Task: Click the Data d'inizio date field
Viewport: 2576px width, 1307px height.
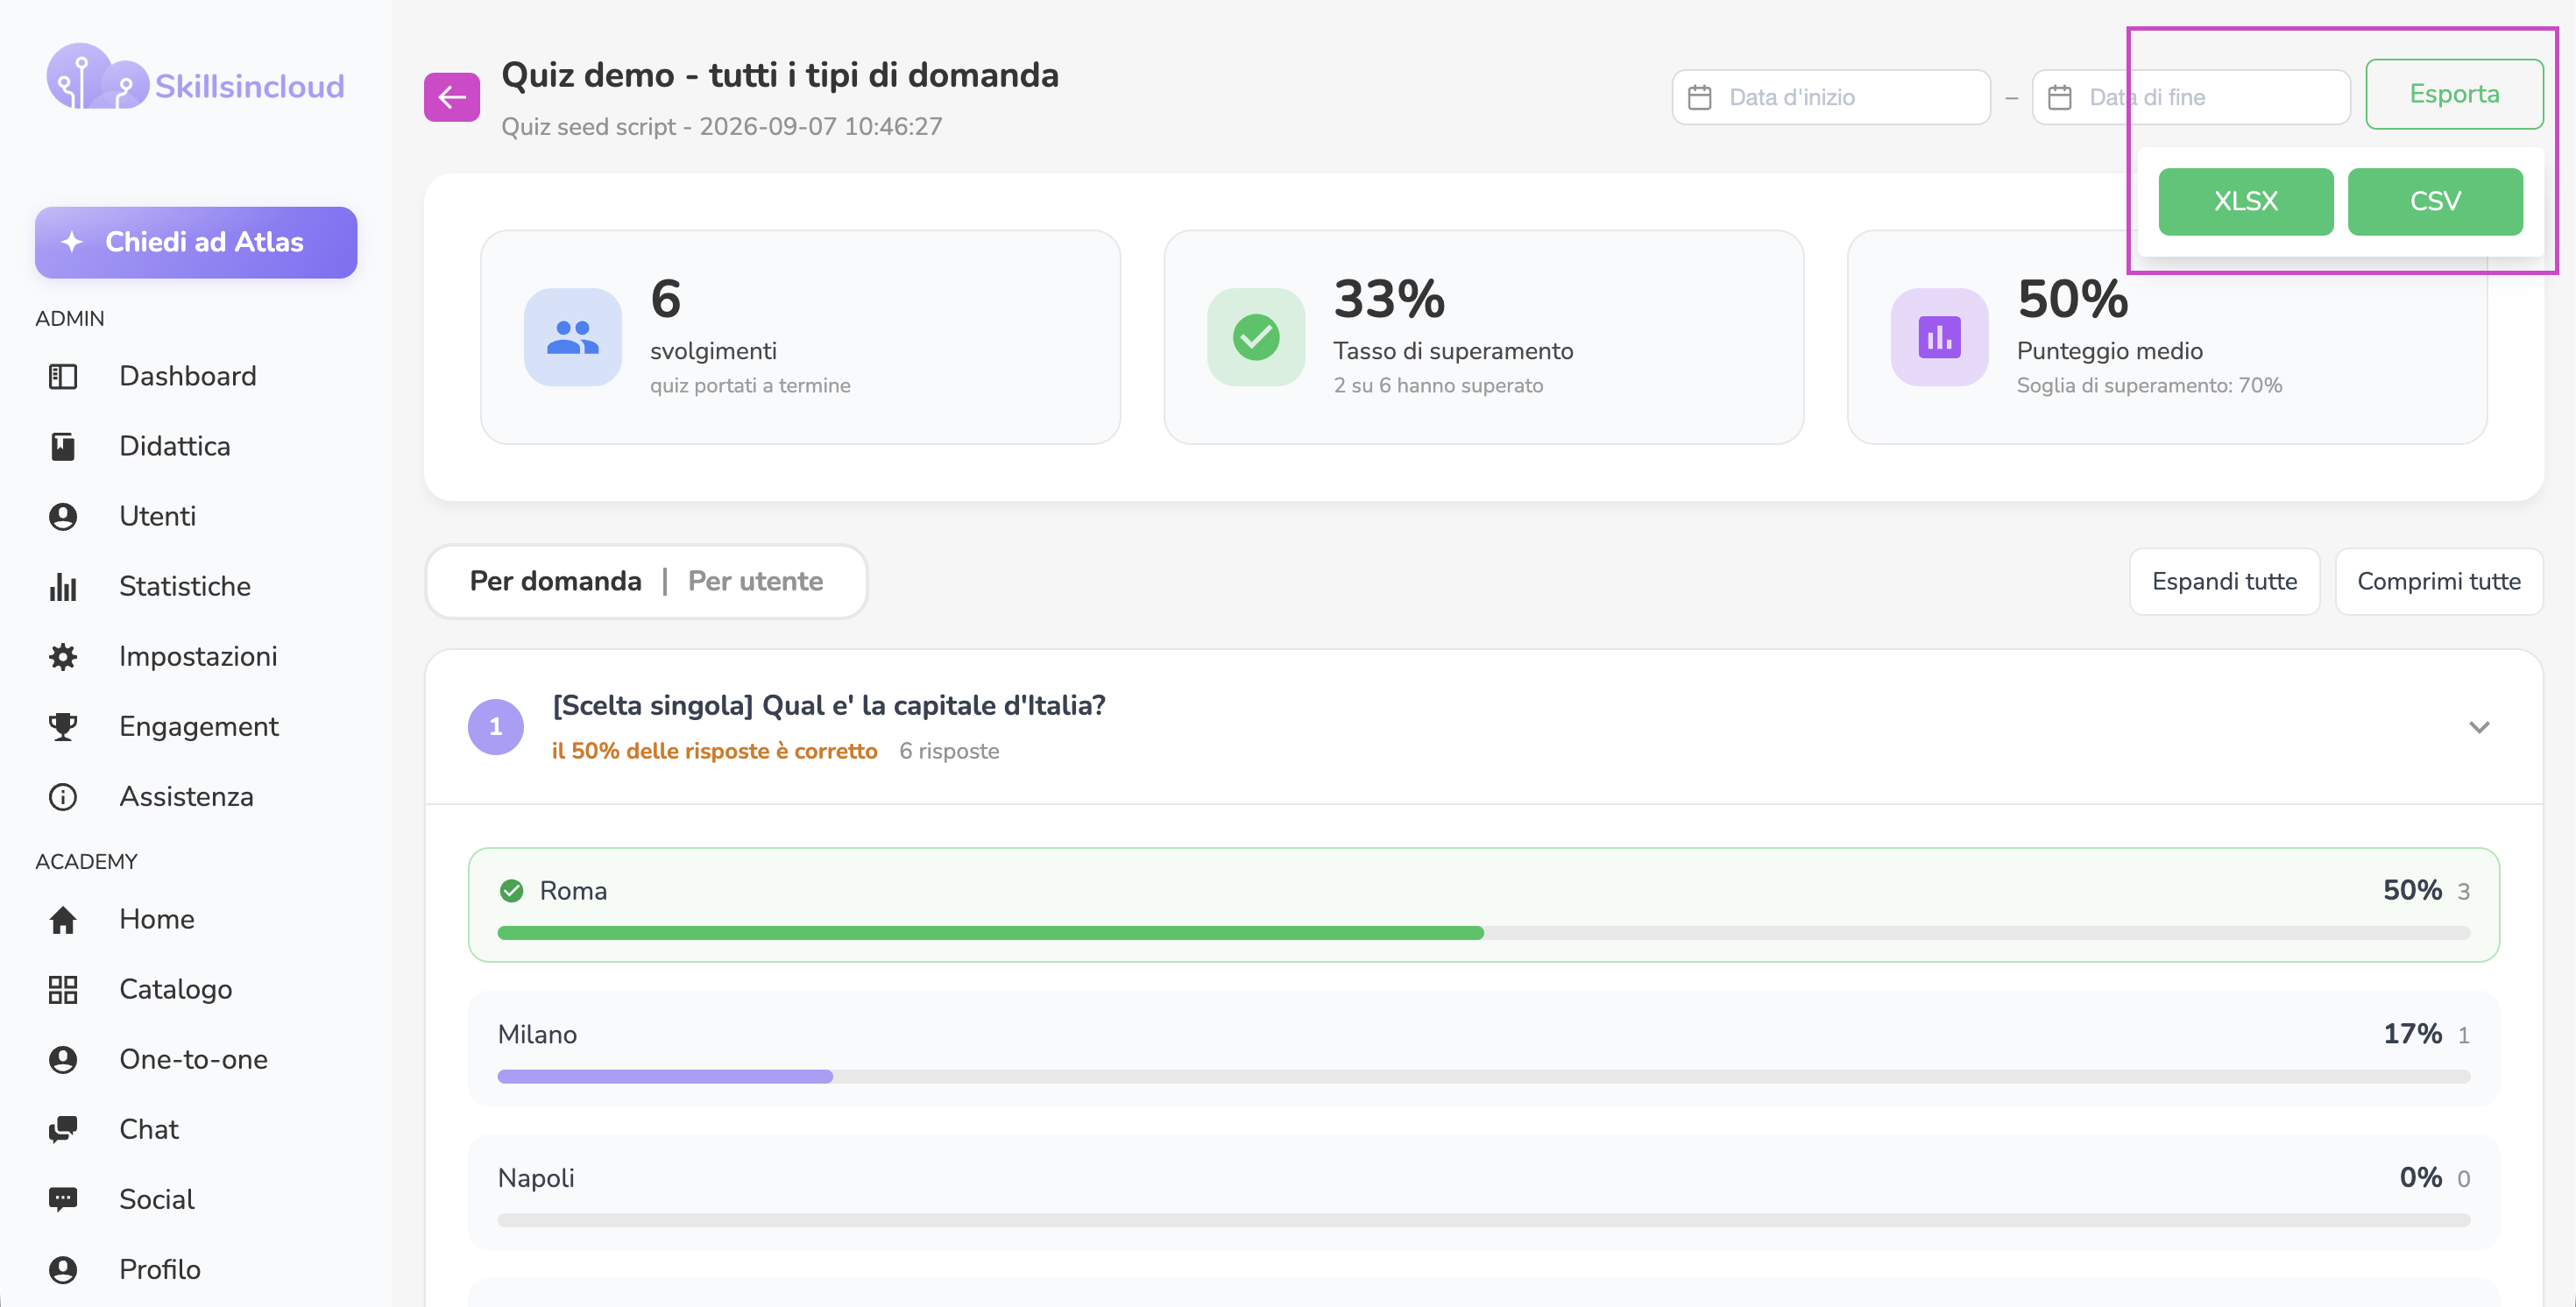Action: coord(1831,97)
